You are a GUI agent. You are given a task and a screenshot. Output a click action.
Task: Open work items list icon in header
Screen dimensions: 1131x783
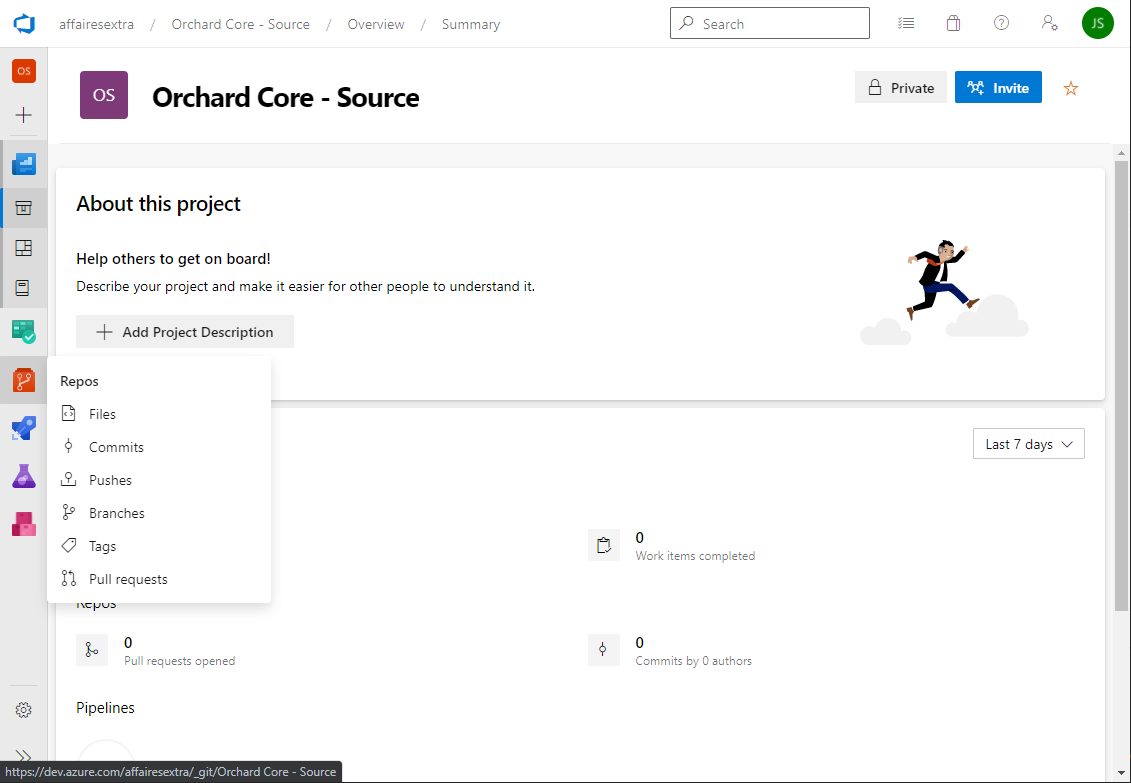tap(906, 24)
